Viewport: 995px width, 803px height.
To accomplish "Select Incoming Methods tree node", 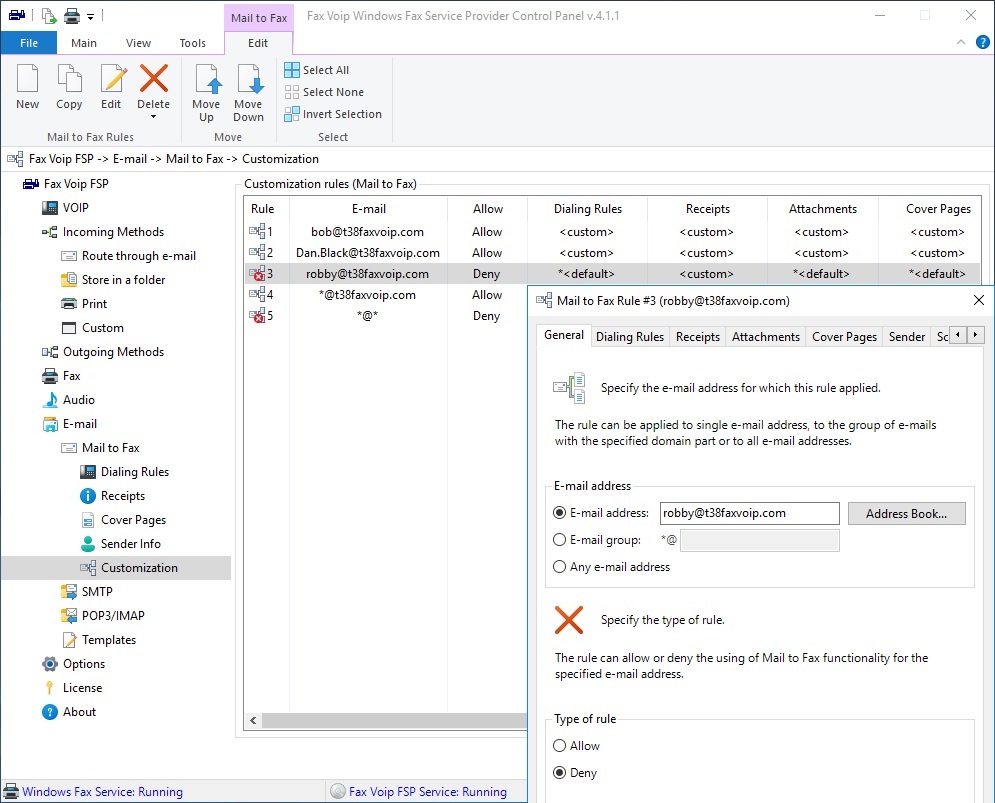I will point(103,232).
